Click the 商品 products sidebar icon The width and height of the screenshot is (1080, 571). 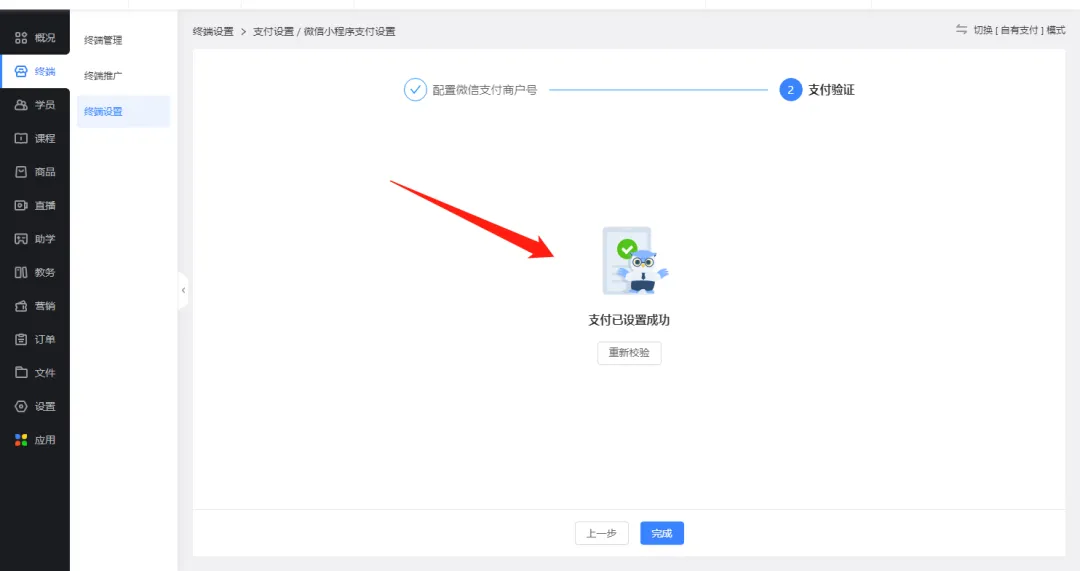[x=21, y=172]
